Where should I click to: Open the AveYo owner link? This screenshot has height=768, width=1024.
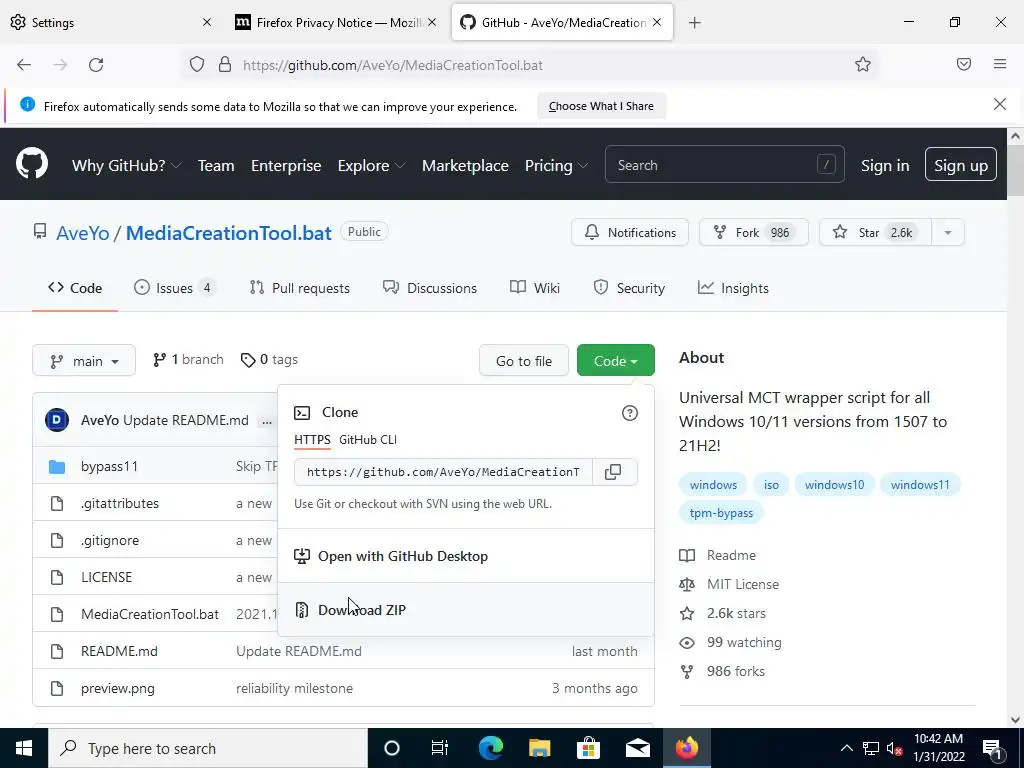(x=82, y=233)
